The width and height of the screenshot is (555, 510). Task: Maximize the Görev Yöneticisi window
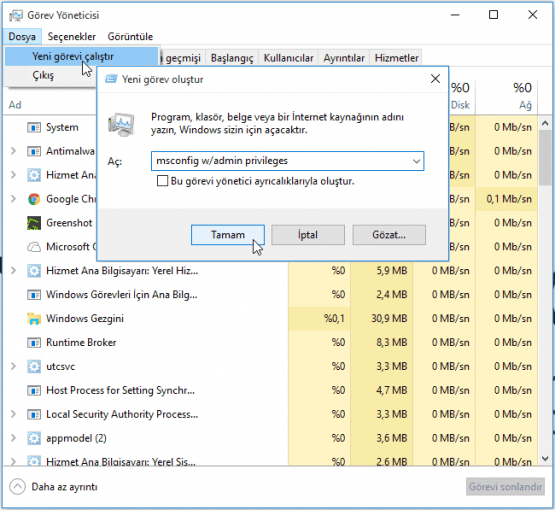(493, 15)
